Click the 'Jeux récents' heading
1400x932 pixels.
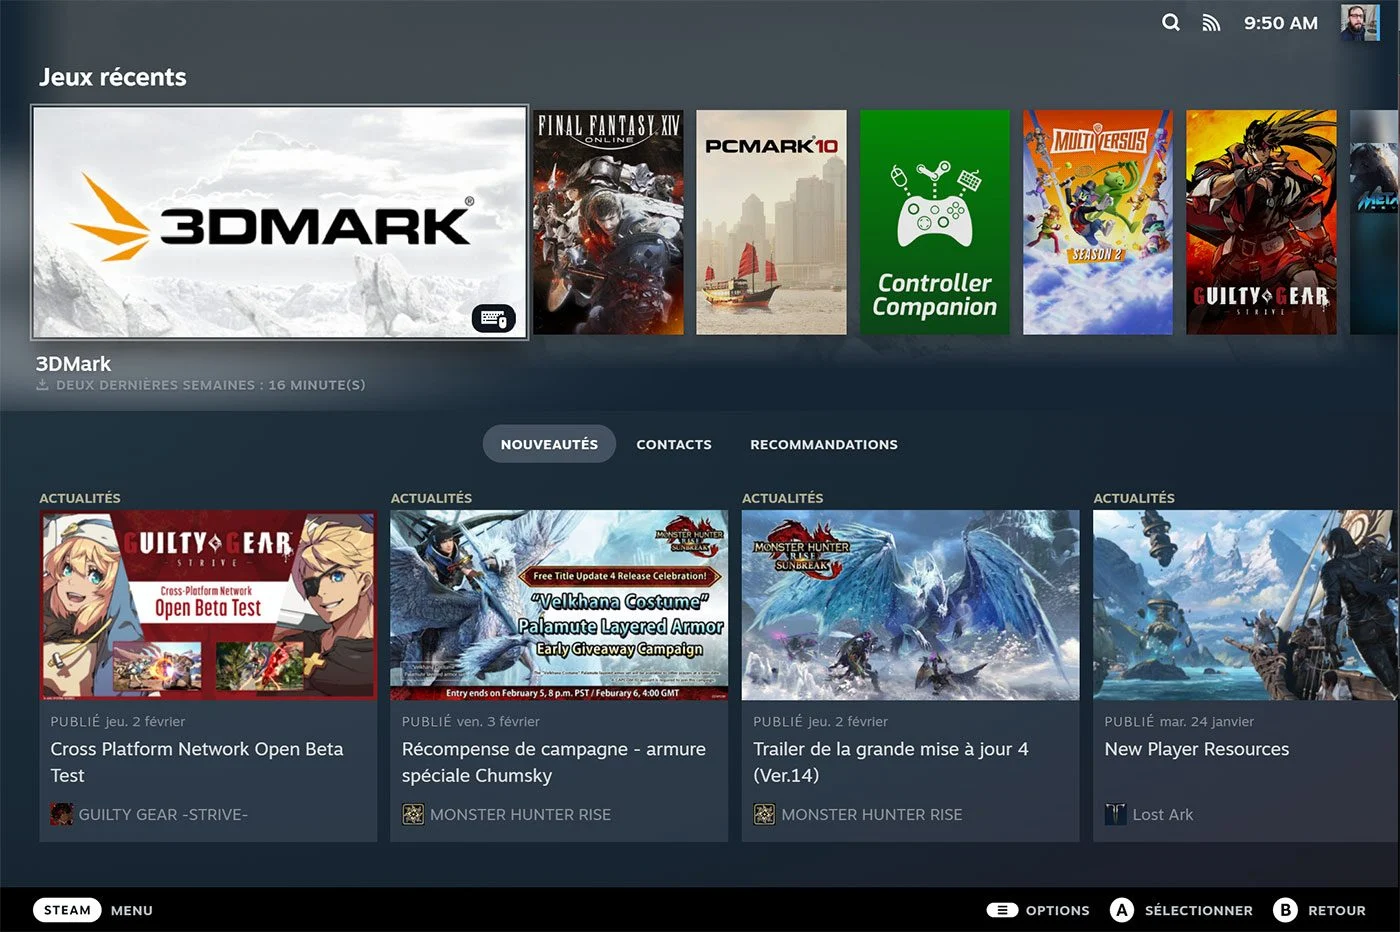[x=113, y=77]
